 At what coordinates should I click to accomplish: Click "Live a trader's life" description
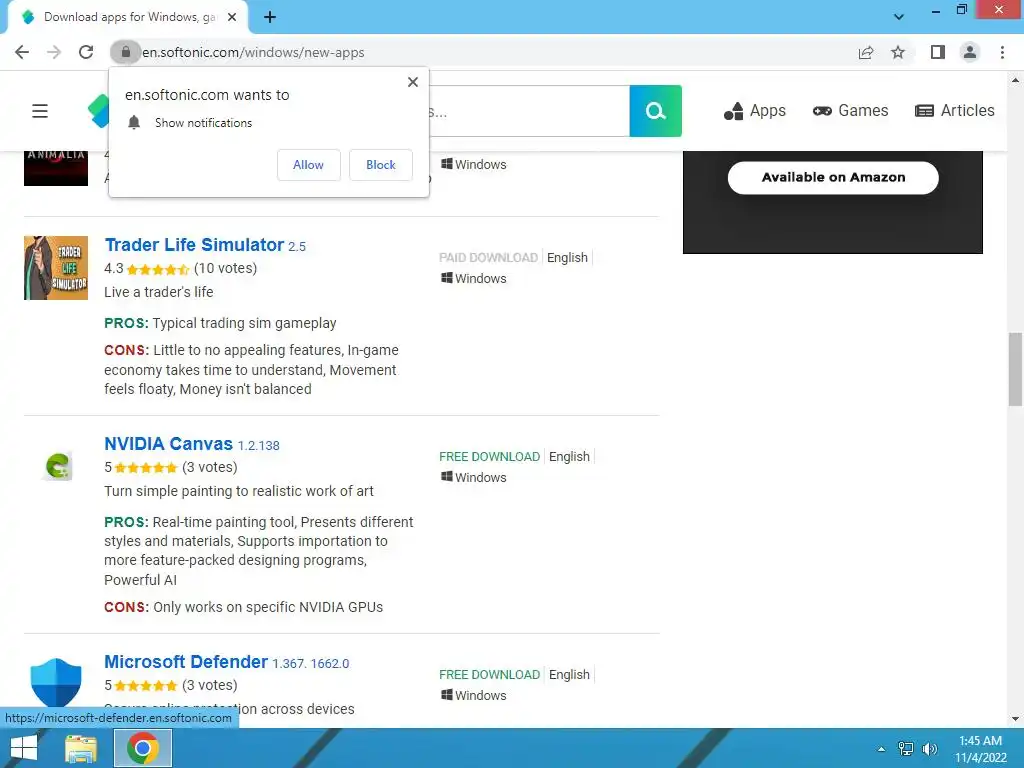click(x=159, y=292)
